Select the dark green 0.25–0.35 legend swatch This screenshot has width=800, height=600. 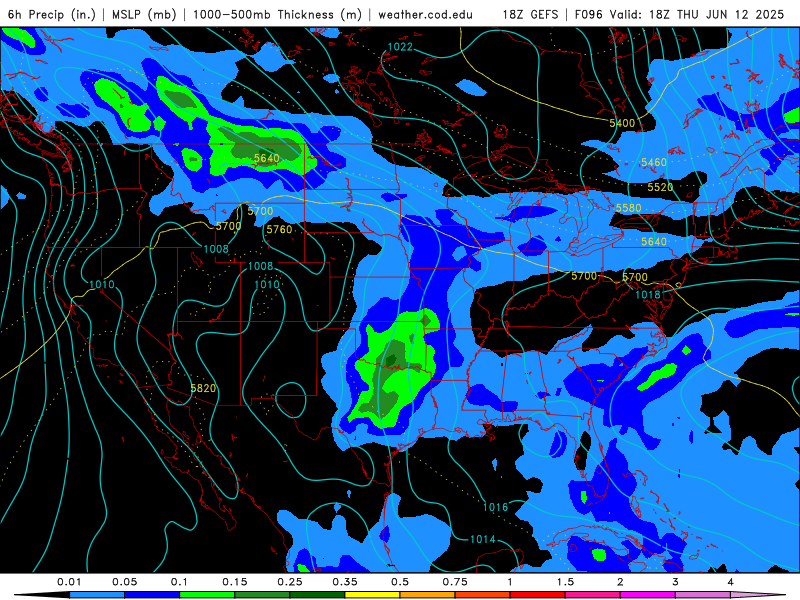pyautogui.click(x=317, y=595)
